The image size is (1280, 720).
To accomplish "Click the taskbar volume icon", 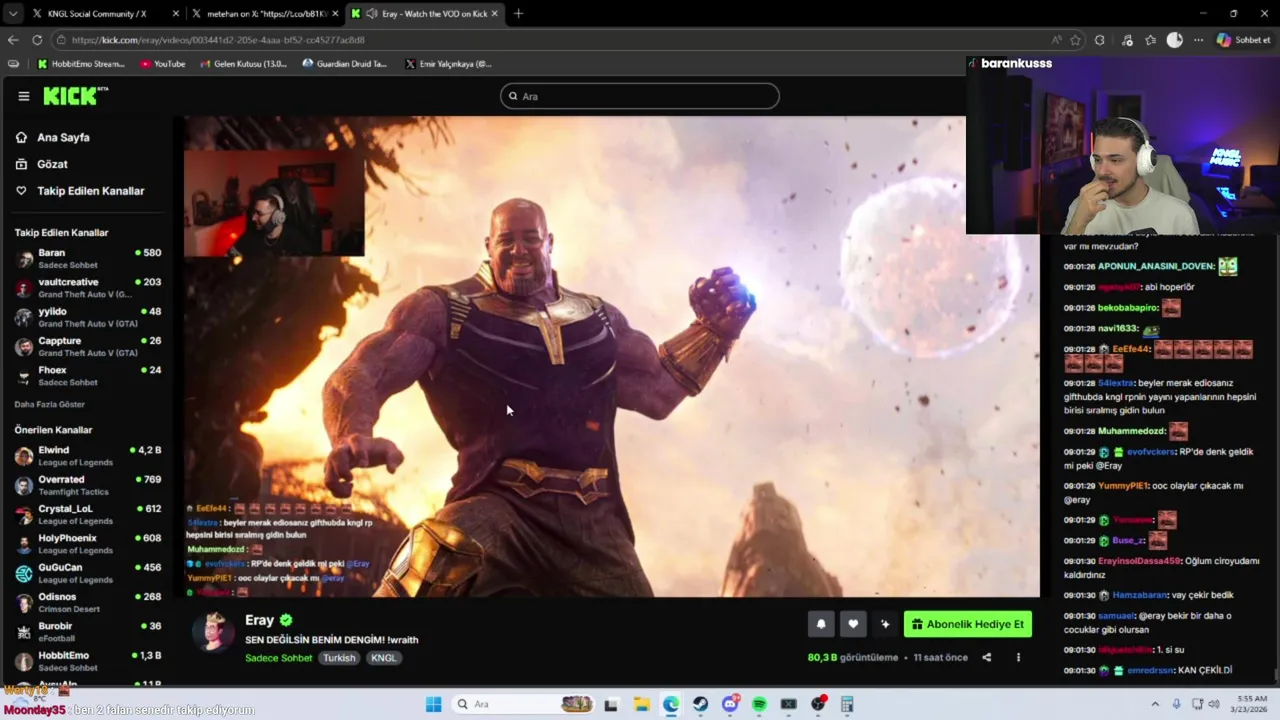I will coord(1214,704).
